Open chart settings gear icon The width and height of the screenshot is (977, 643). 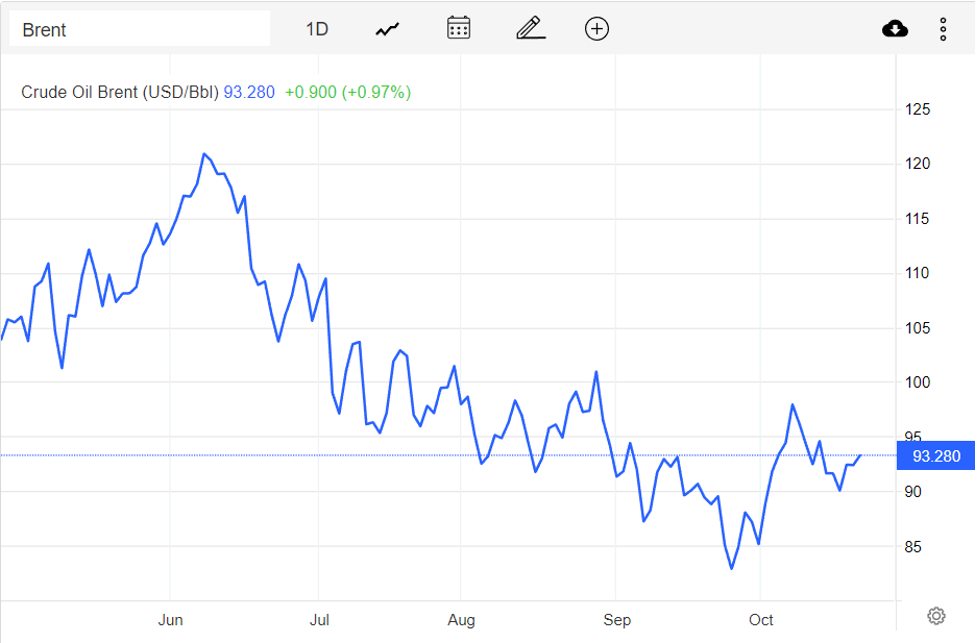(x=936, y=615)
